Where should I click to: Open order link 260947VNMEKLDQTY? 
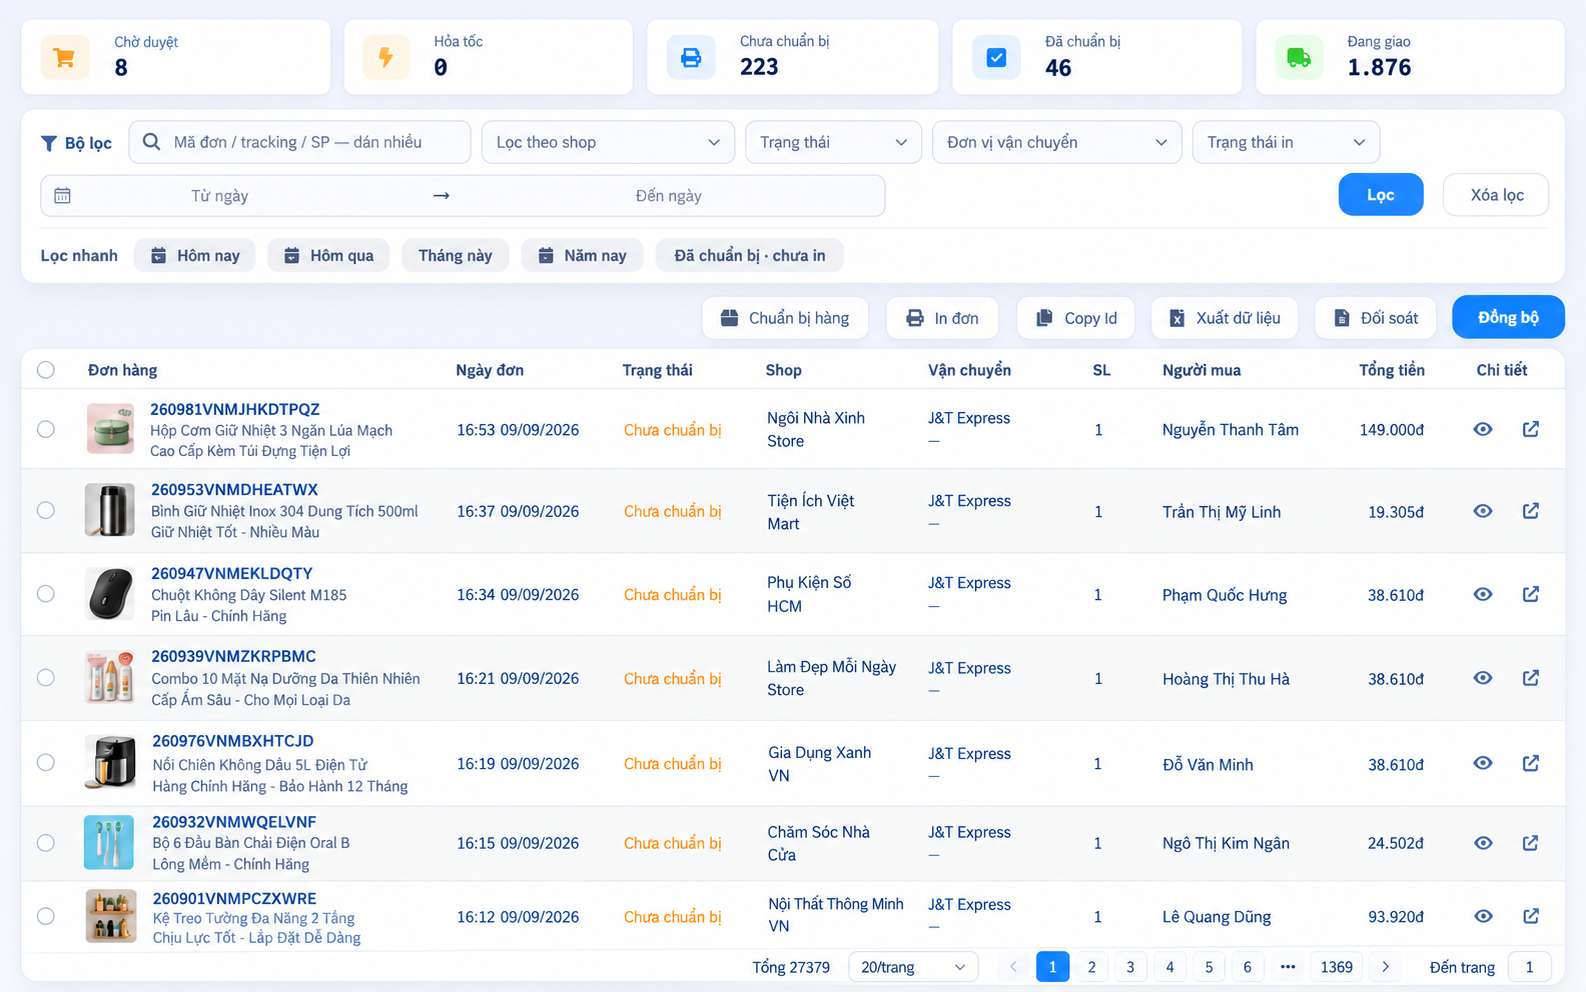(232, 573)
